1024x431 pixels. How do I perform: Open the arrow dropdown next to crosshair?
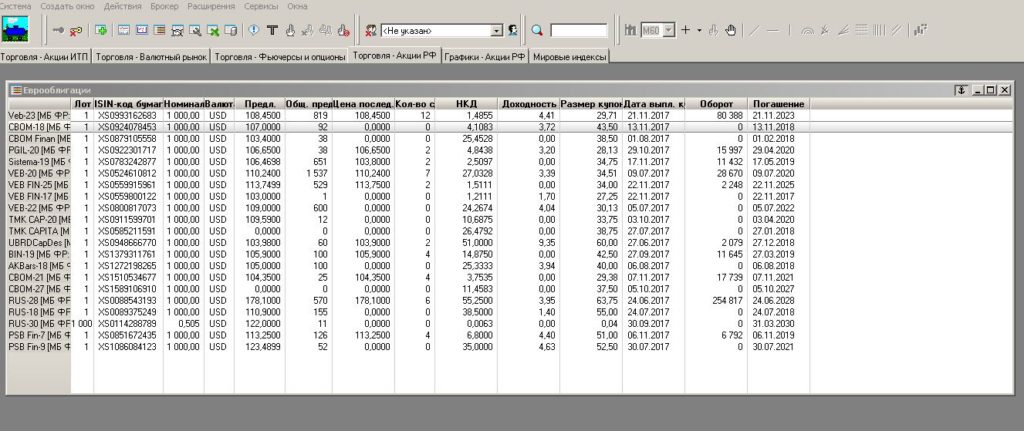pos(699,30)
